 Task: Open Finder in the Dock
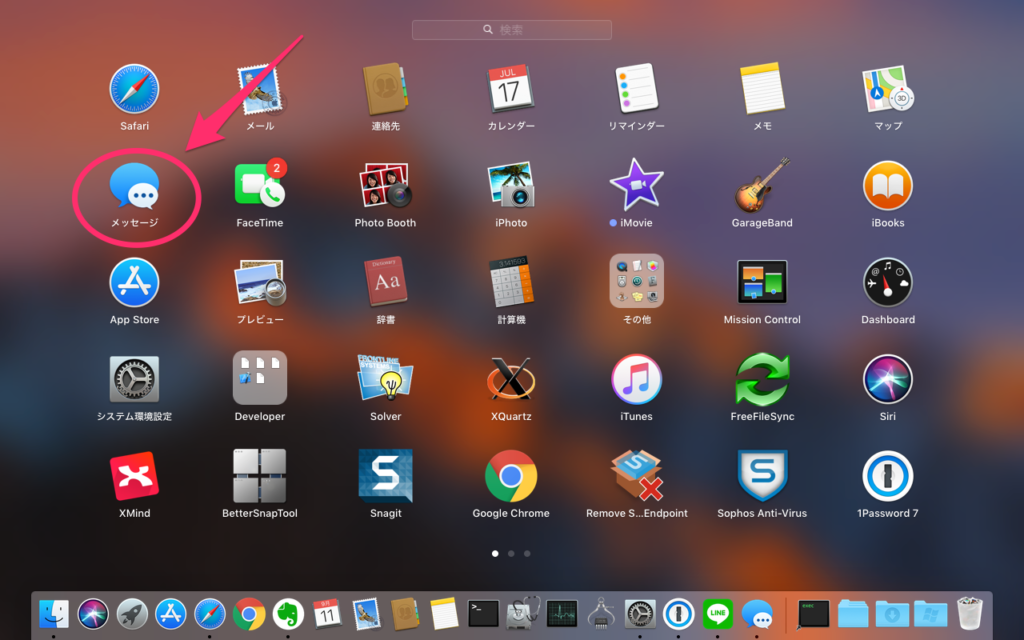54,613
